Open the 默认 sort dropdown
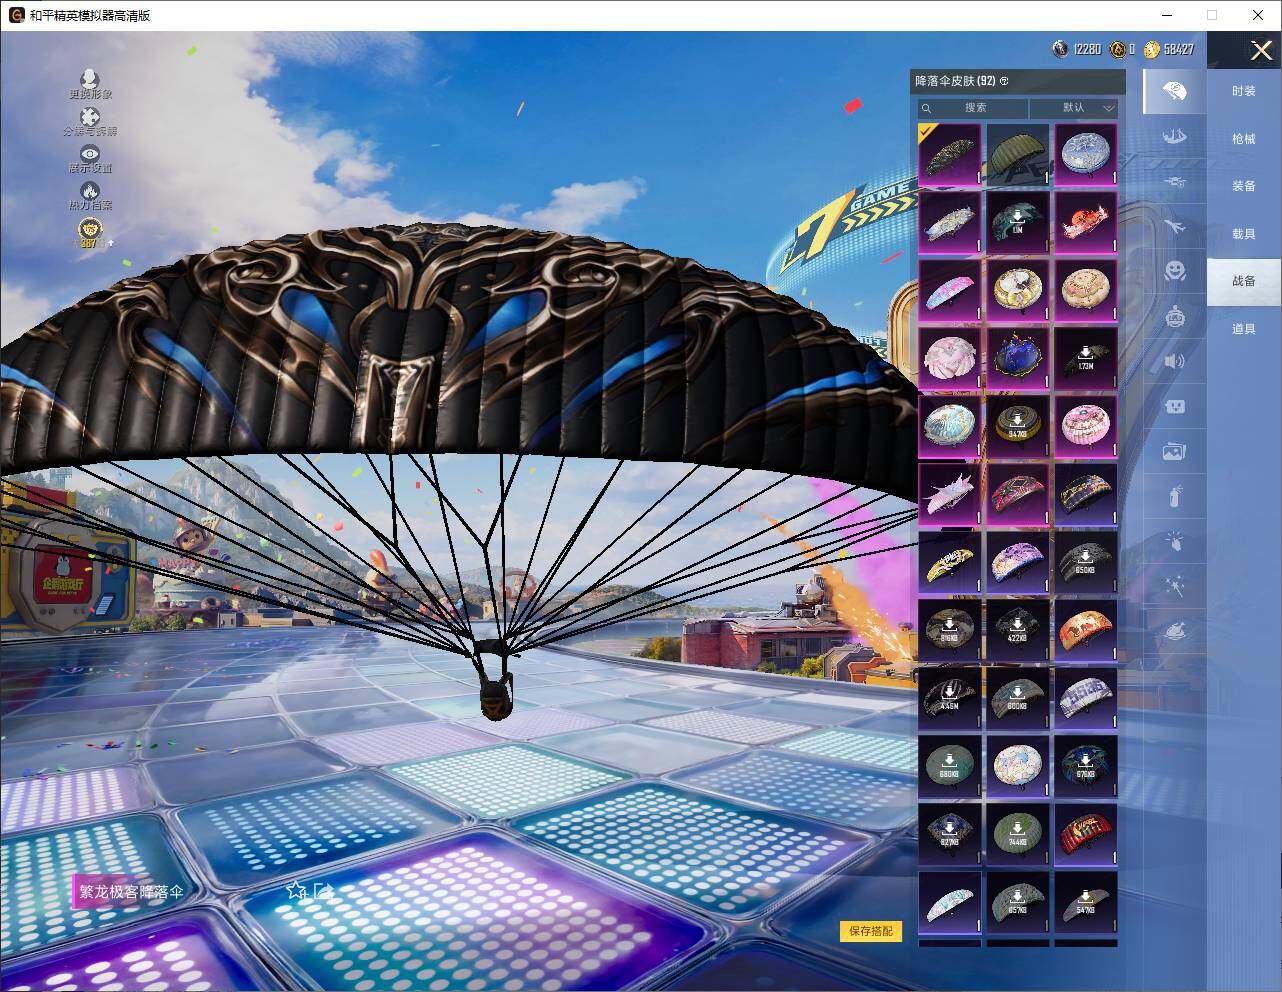The height and width of the screenshot is (992, 1282). point(1074,108)
